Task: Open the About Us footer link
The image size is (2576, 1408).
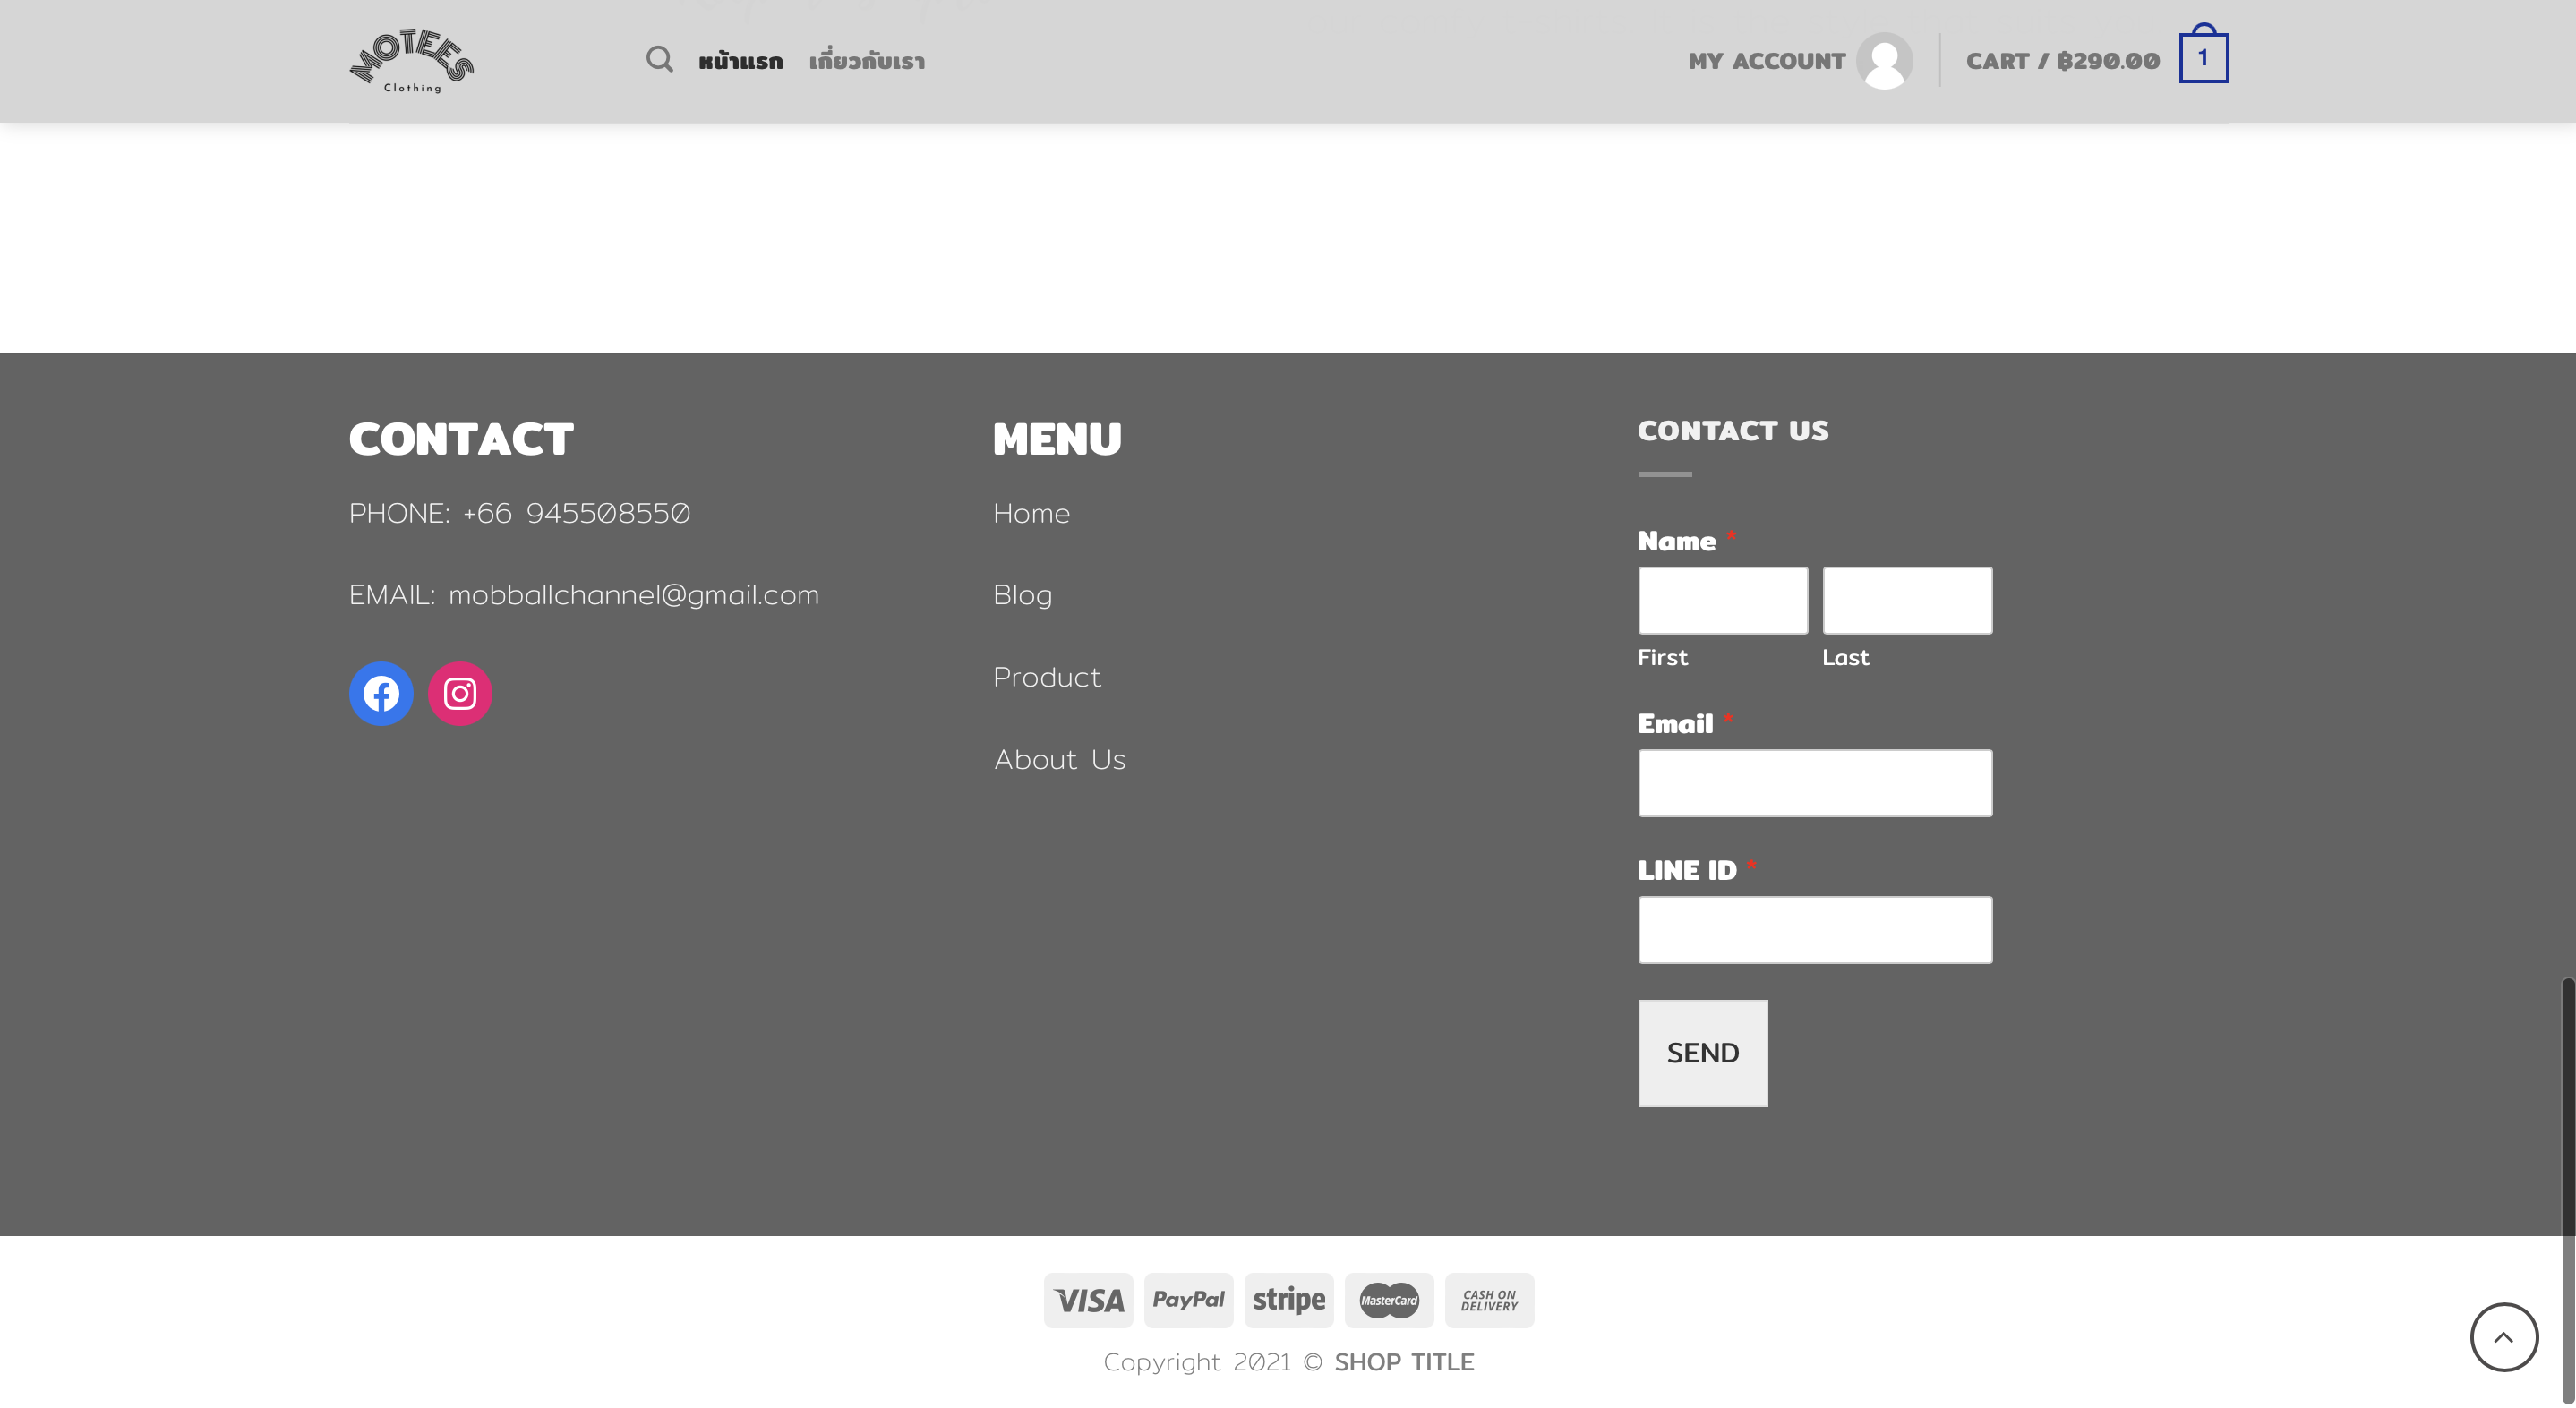Action: tap(1059, 760)
